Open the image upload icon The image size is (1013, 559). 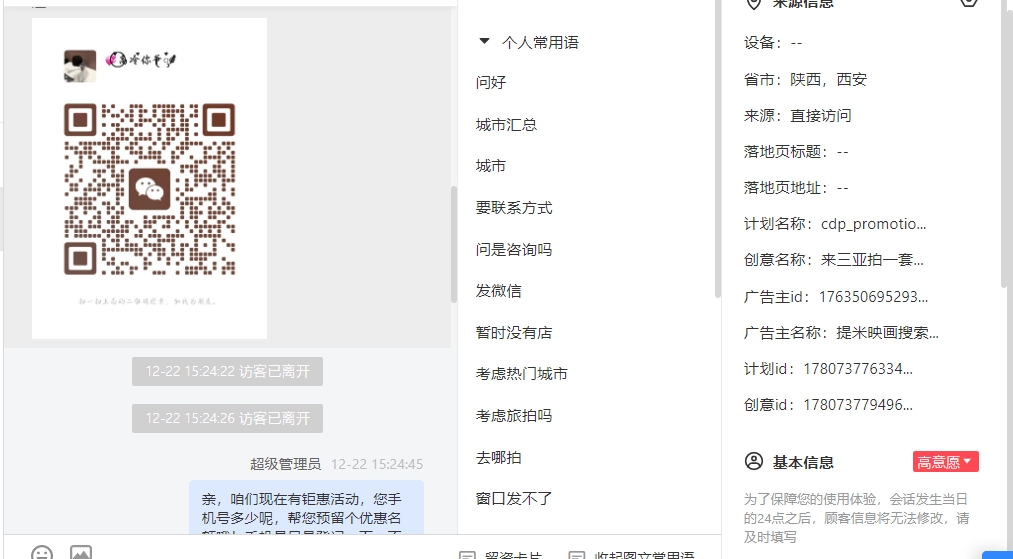click(x=81, y=553)
